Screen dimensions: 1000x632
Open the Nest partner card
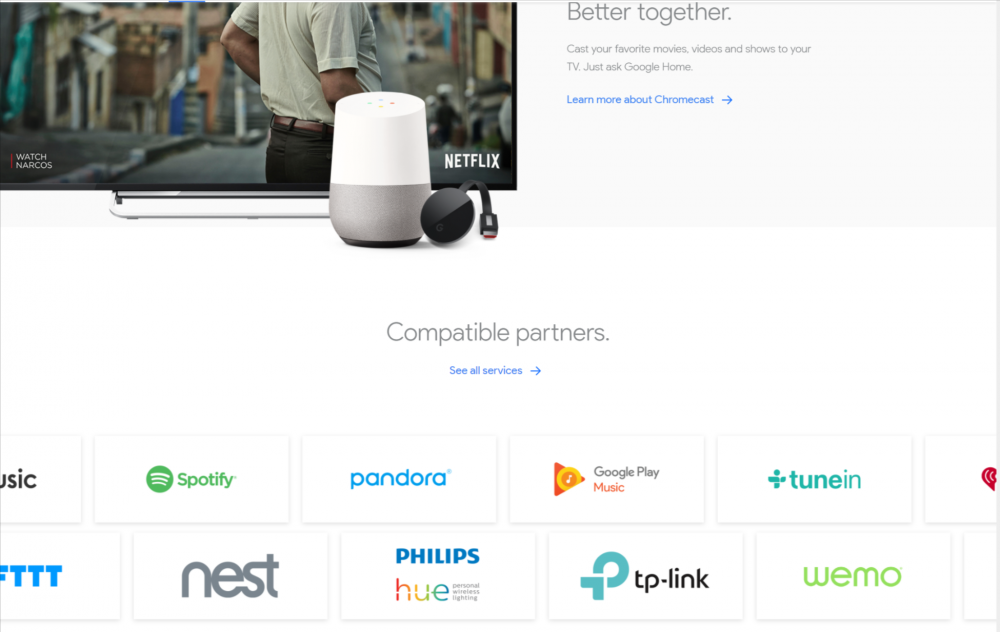pyautogui.click(x=230, y=576)
